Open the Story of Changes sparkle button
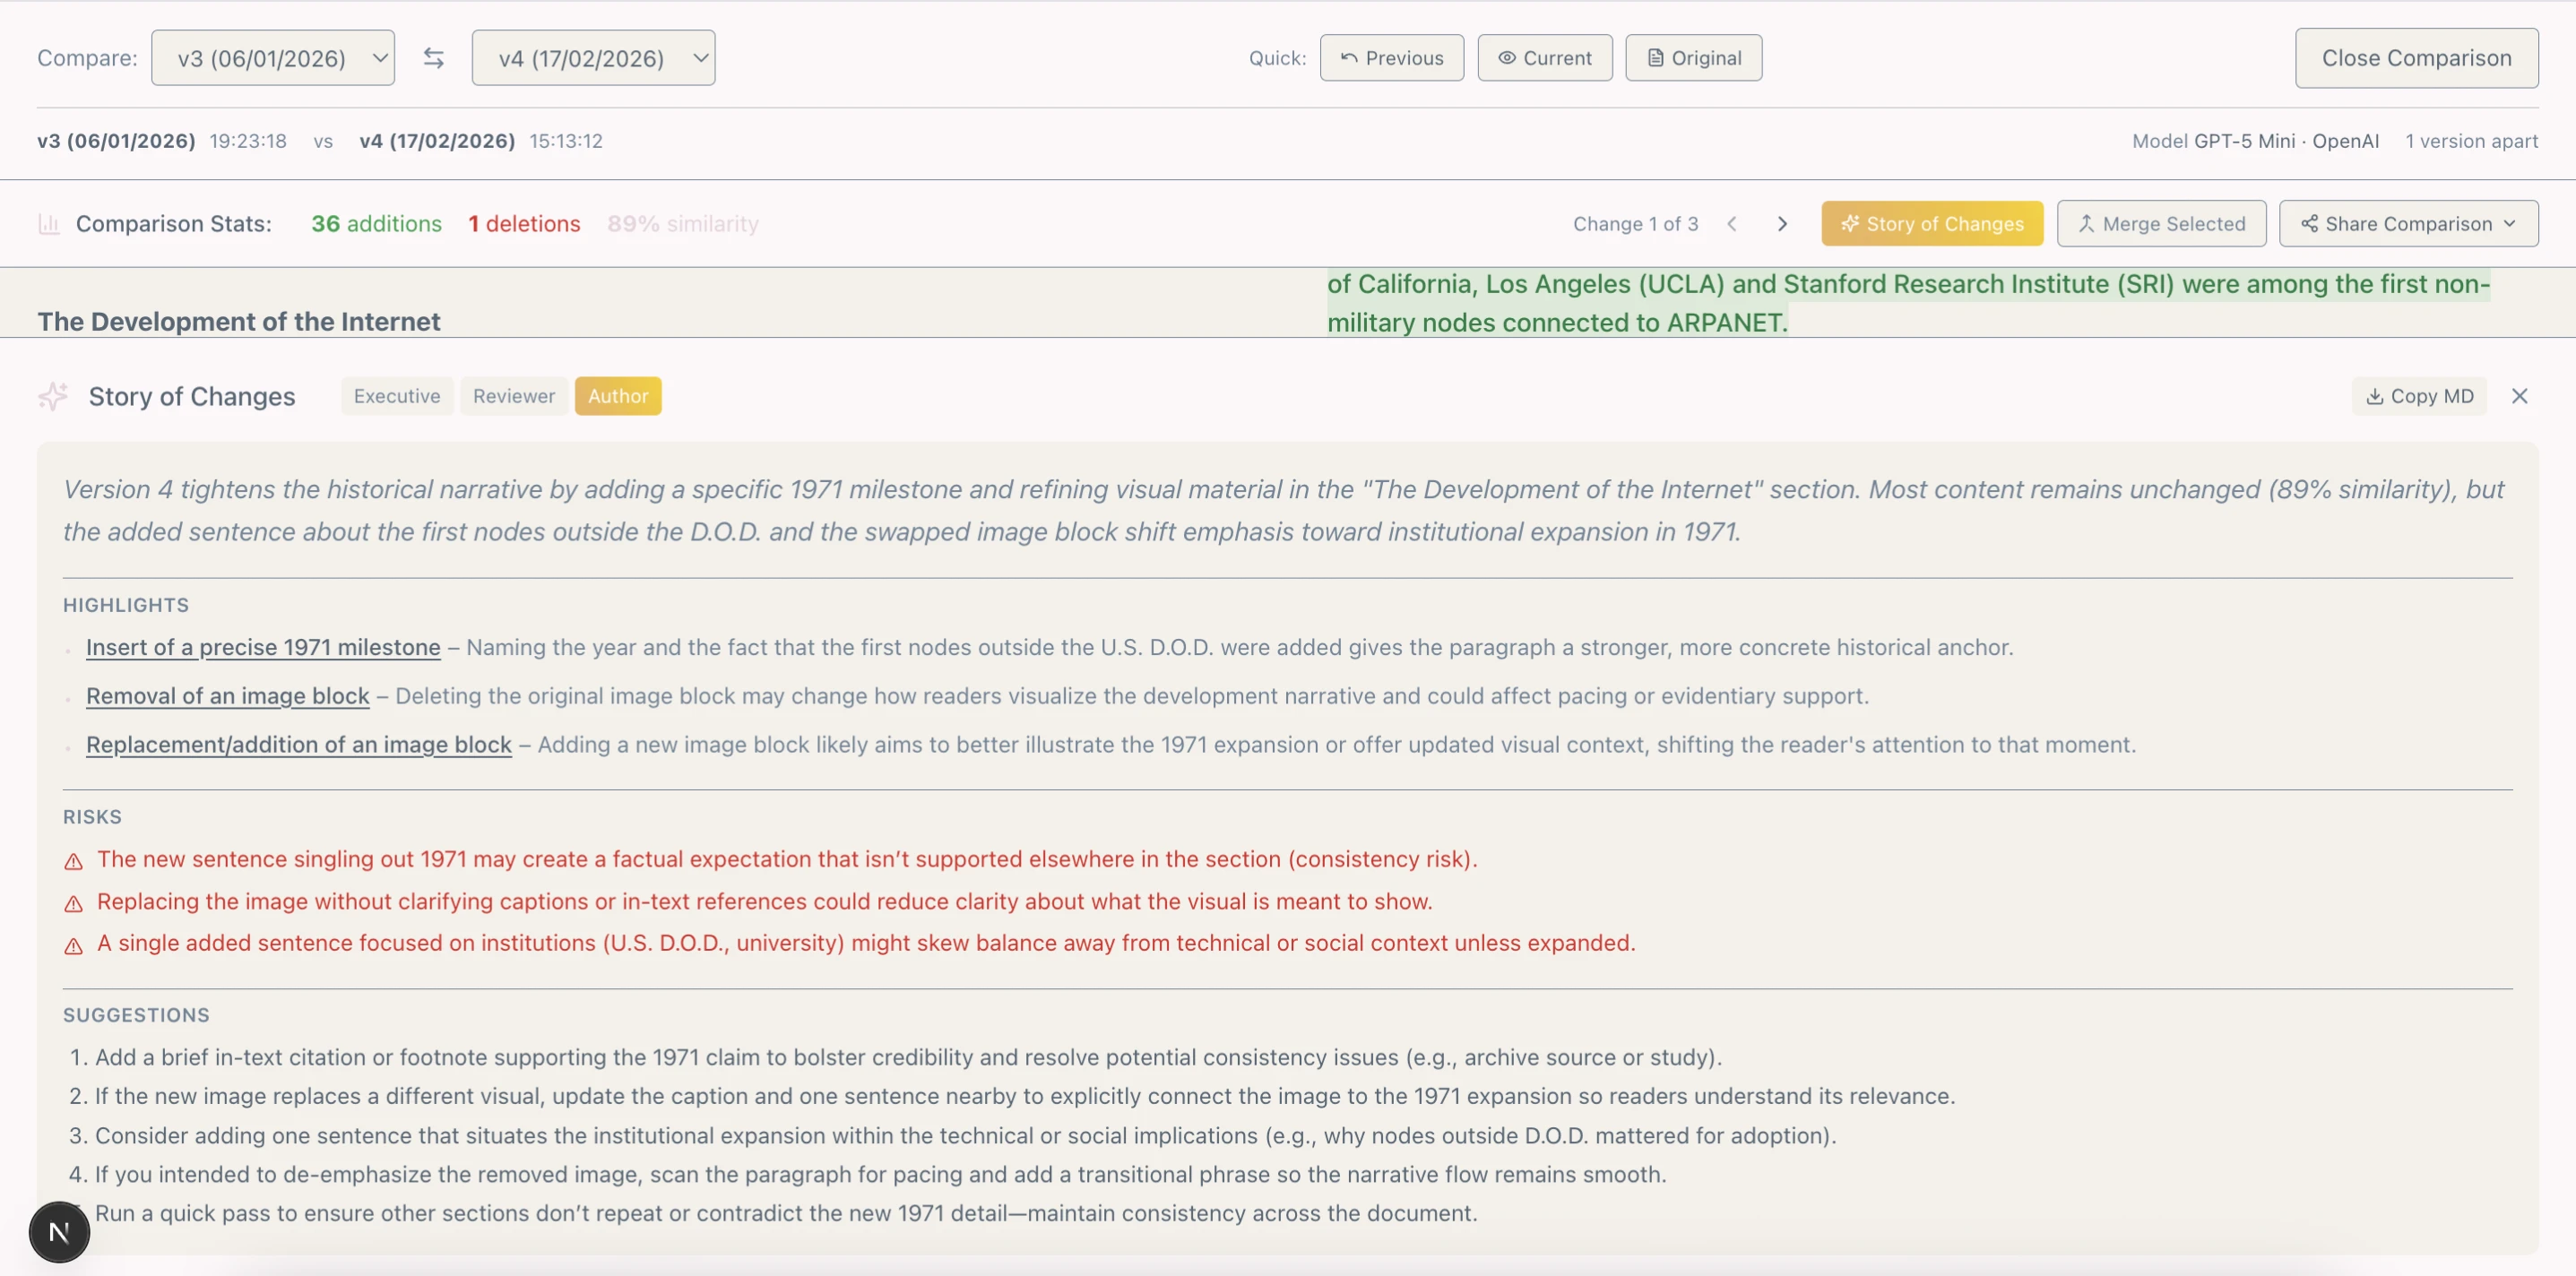The width and height of the screenshot is (2576, 1276). click(x=1931, y=223)
